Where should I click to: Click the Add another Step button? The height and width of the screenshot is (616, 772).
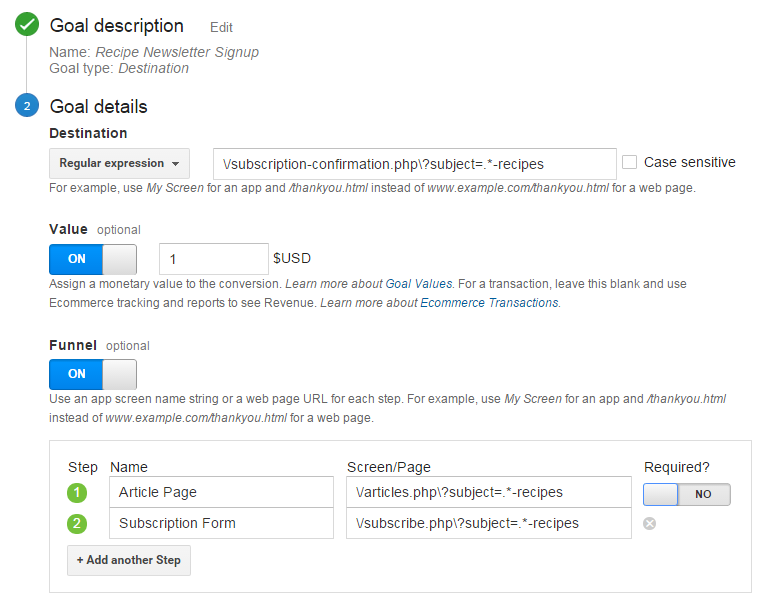coord(129,560)
